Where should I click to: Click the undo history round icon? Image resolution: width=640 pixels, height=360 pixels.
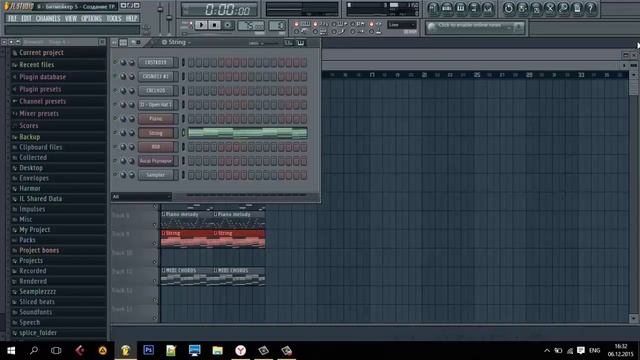pyautogui.click(x=509, y=8)
